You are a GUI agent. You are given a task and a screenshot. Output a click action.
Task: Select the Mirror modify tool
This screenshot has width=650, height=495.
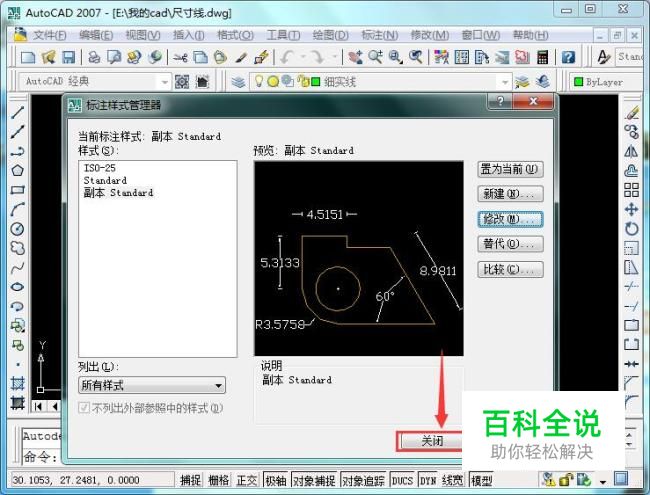(x=631, y=151)
